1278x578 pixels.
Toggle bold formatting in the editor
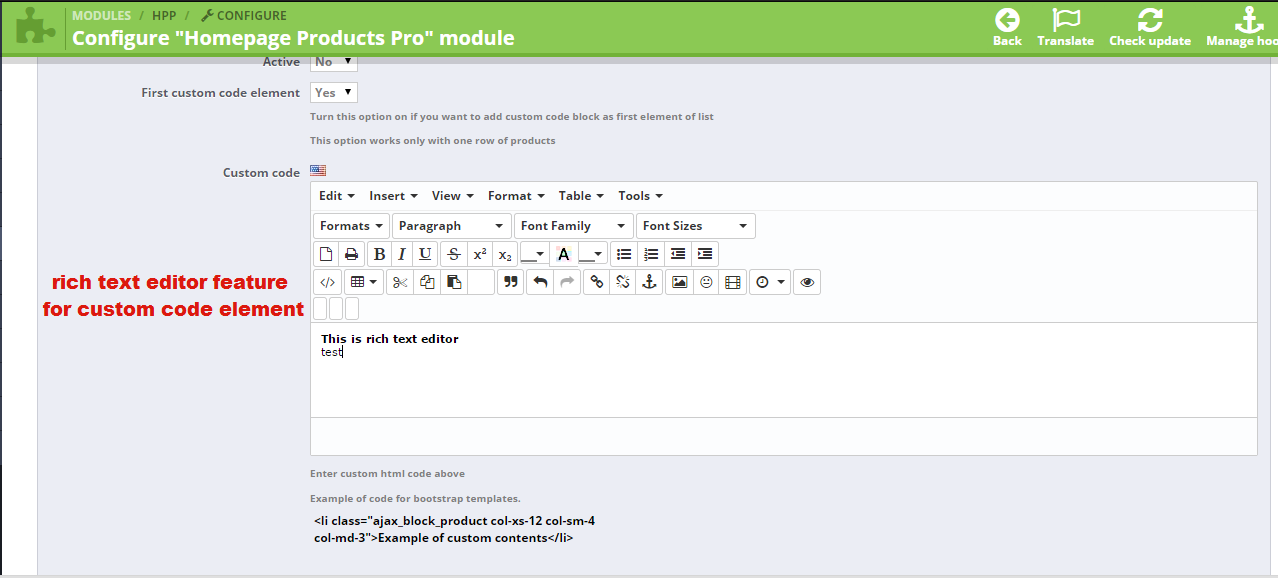[x=379, y=254]
